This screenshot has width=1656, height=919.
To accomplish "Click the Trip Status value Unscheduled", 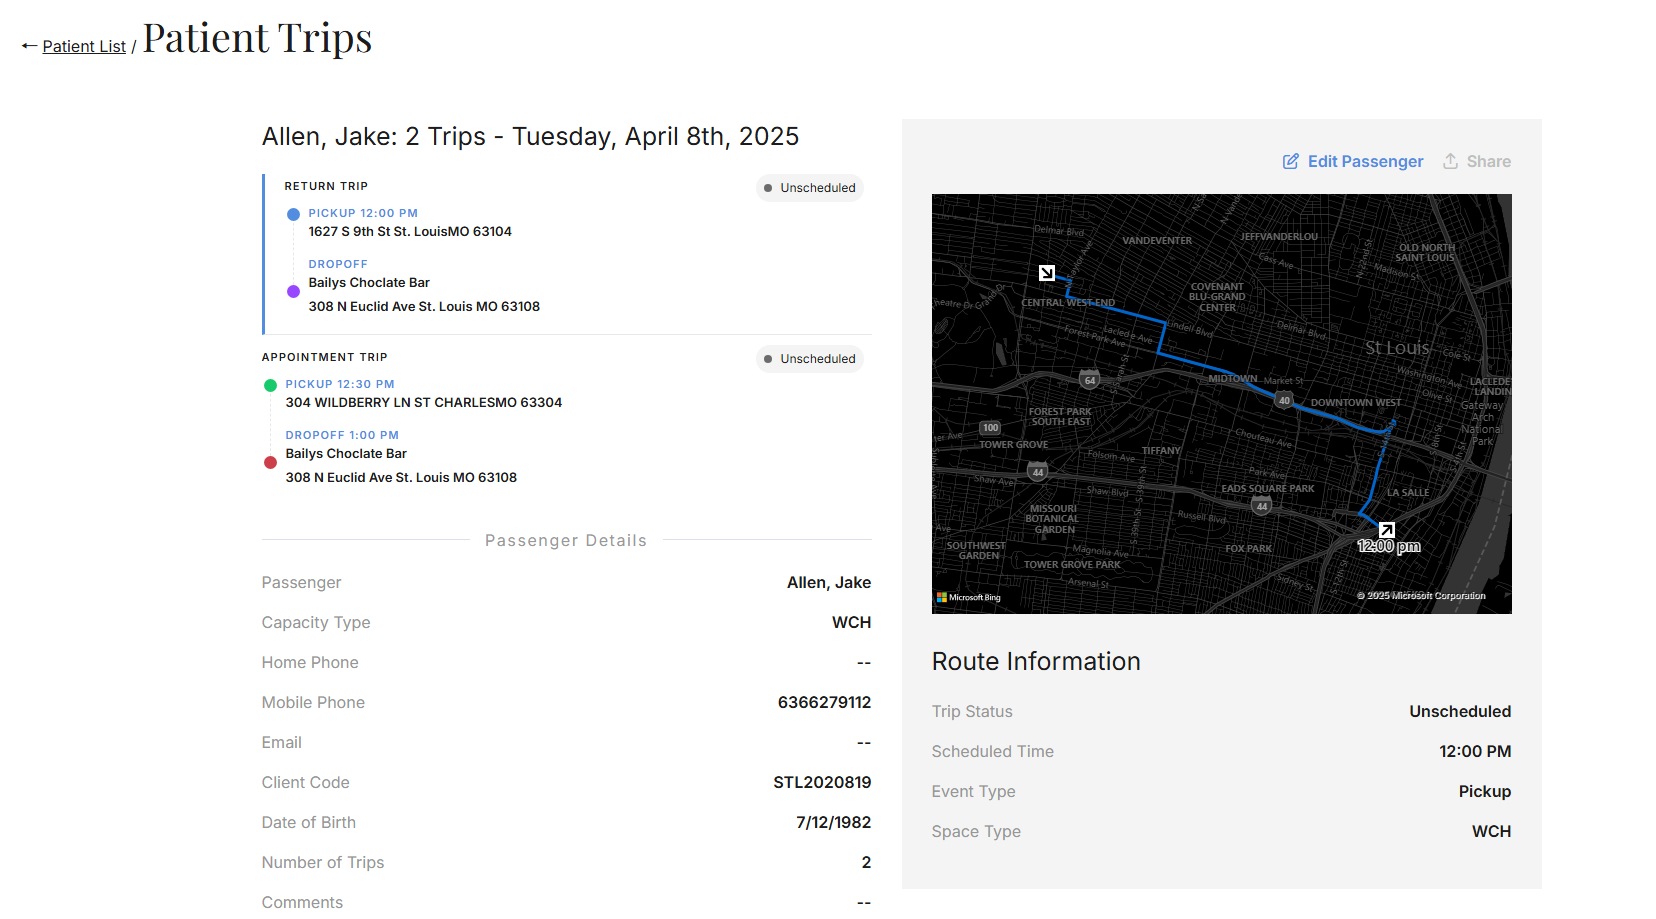I will click(x=1460, y=711).
